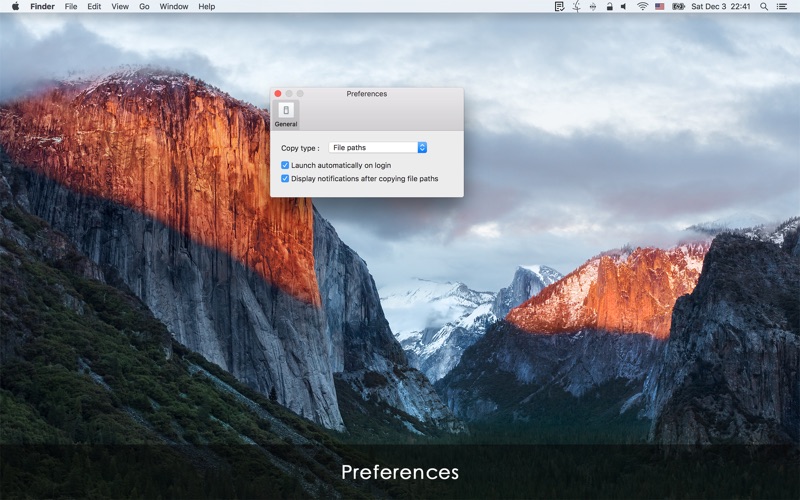Open the Help menu
Image resolution: width=800 pixels, height=500 pixels.
click(x=206, y=6)
